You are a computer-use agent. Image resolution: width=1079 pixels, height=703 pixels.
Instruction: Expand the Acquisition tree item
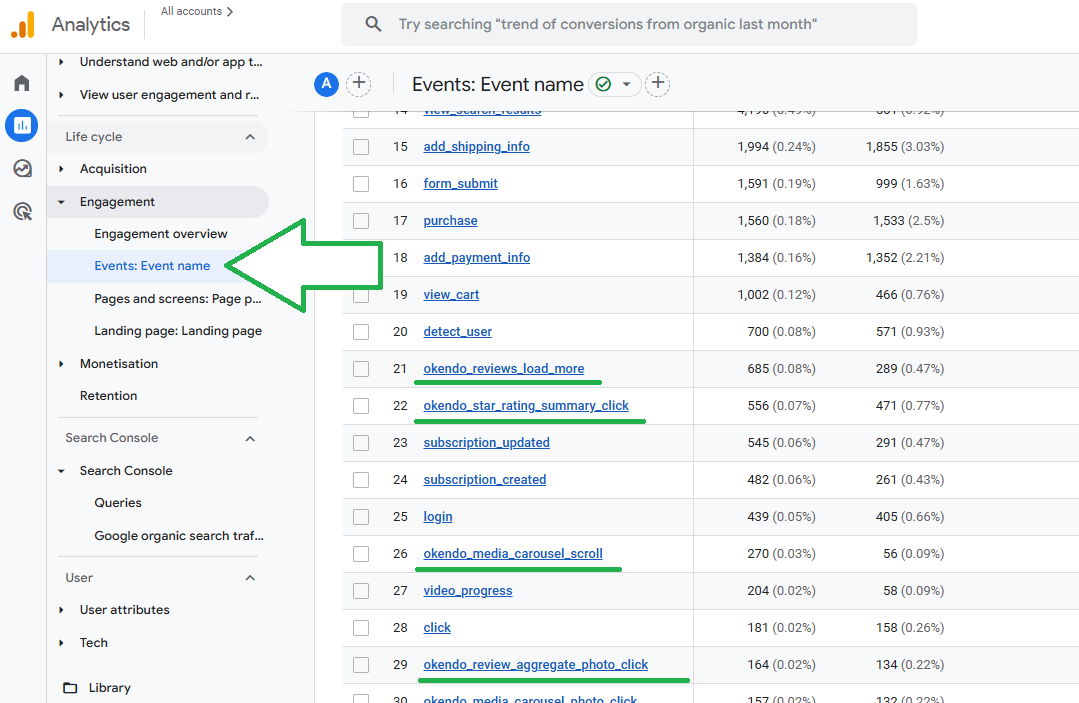point(61,169)
